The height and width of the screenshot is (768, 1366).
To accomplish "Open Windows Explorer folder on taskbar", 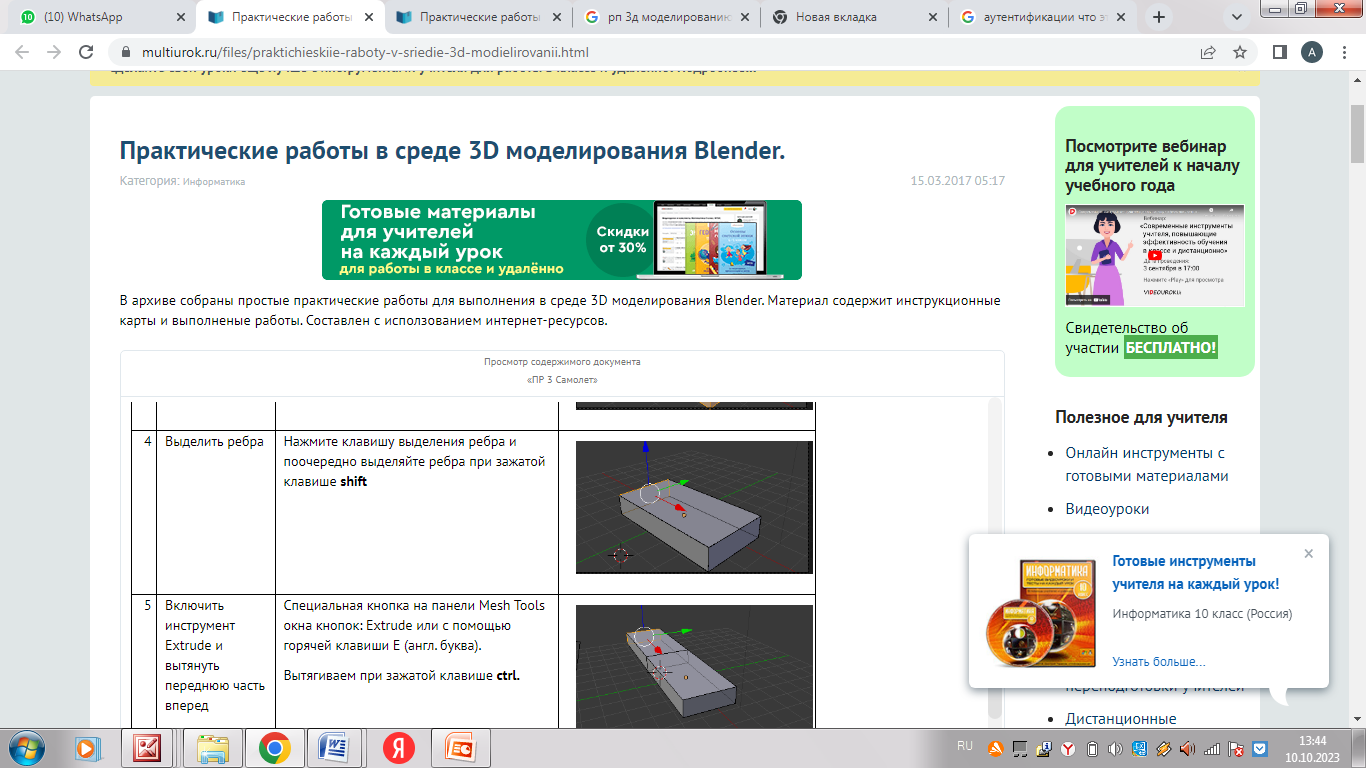I will point(213,747).
